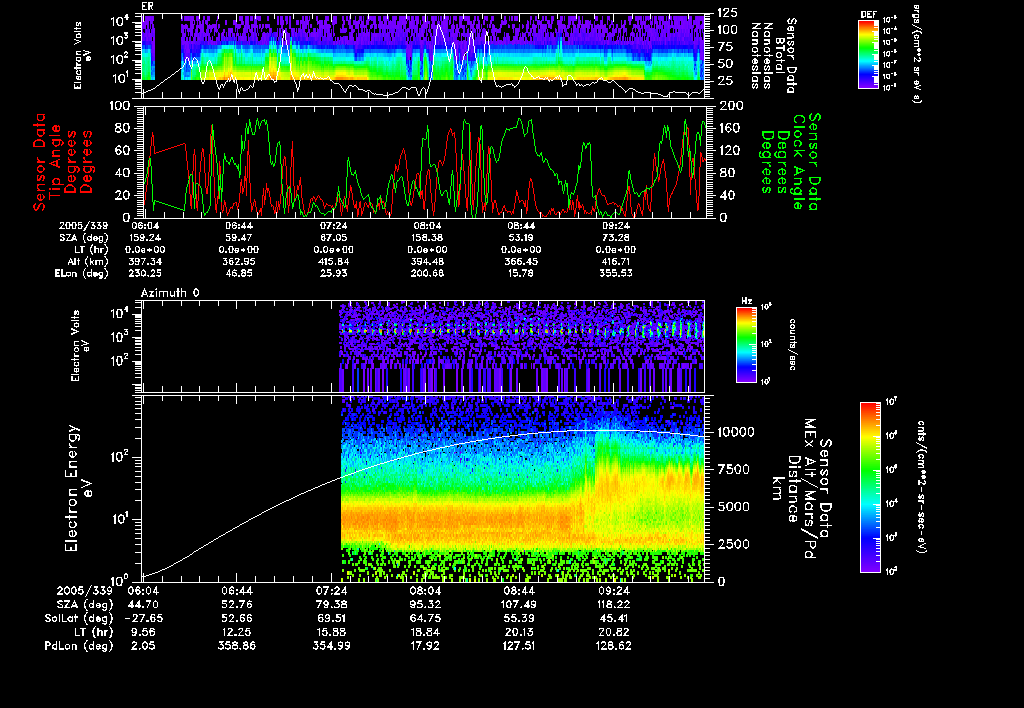Select altitude value 415.84
This screenshot has height=708, width=1024.
[x=333, y=261]
